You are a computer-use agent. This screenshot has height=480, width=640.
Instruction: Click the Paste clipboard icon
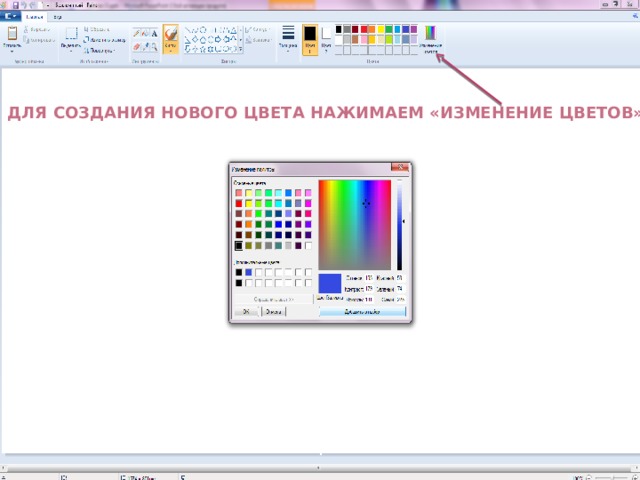[x=12, y=33]
